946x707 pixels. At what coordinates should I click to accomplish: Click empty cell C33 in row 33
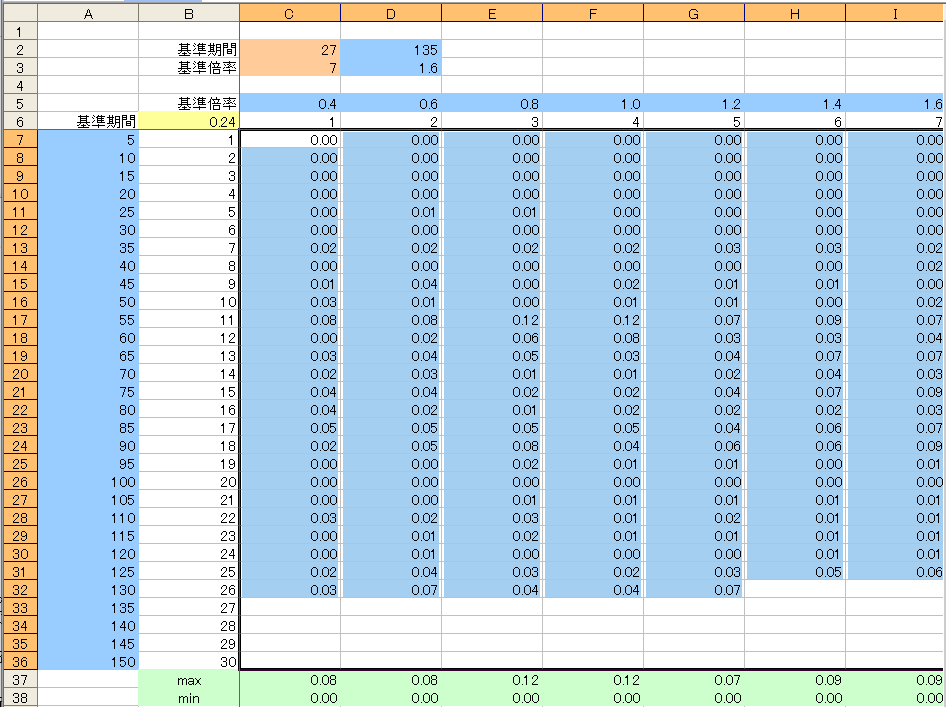click(290, 607)
